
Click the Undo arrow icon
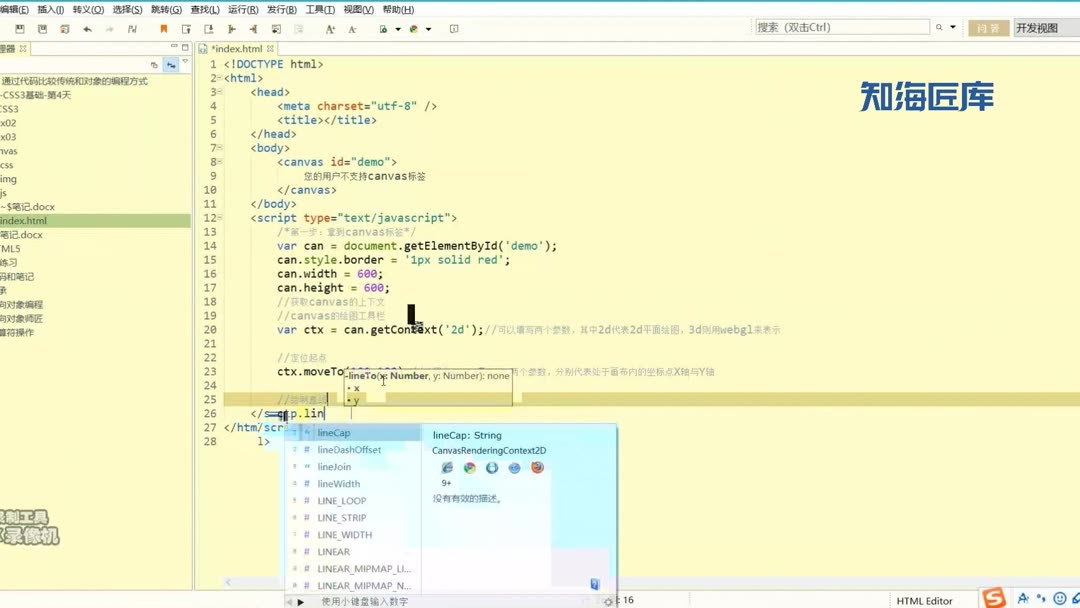86,29
